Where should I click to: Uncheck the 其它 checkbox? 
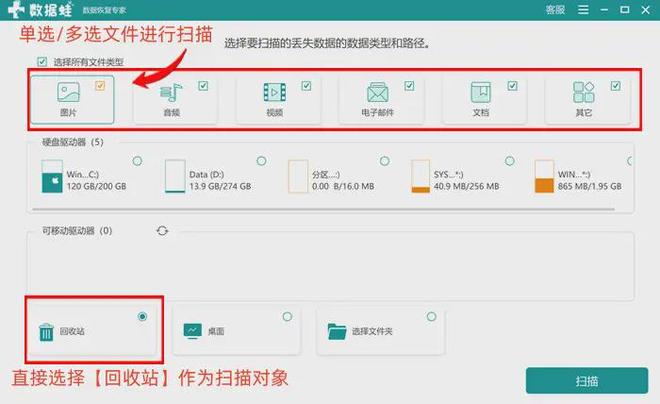click(x=615, y=86)
